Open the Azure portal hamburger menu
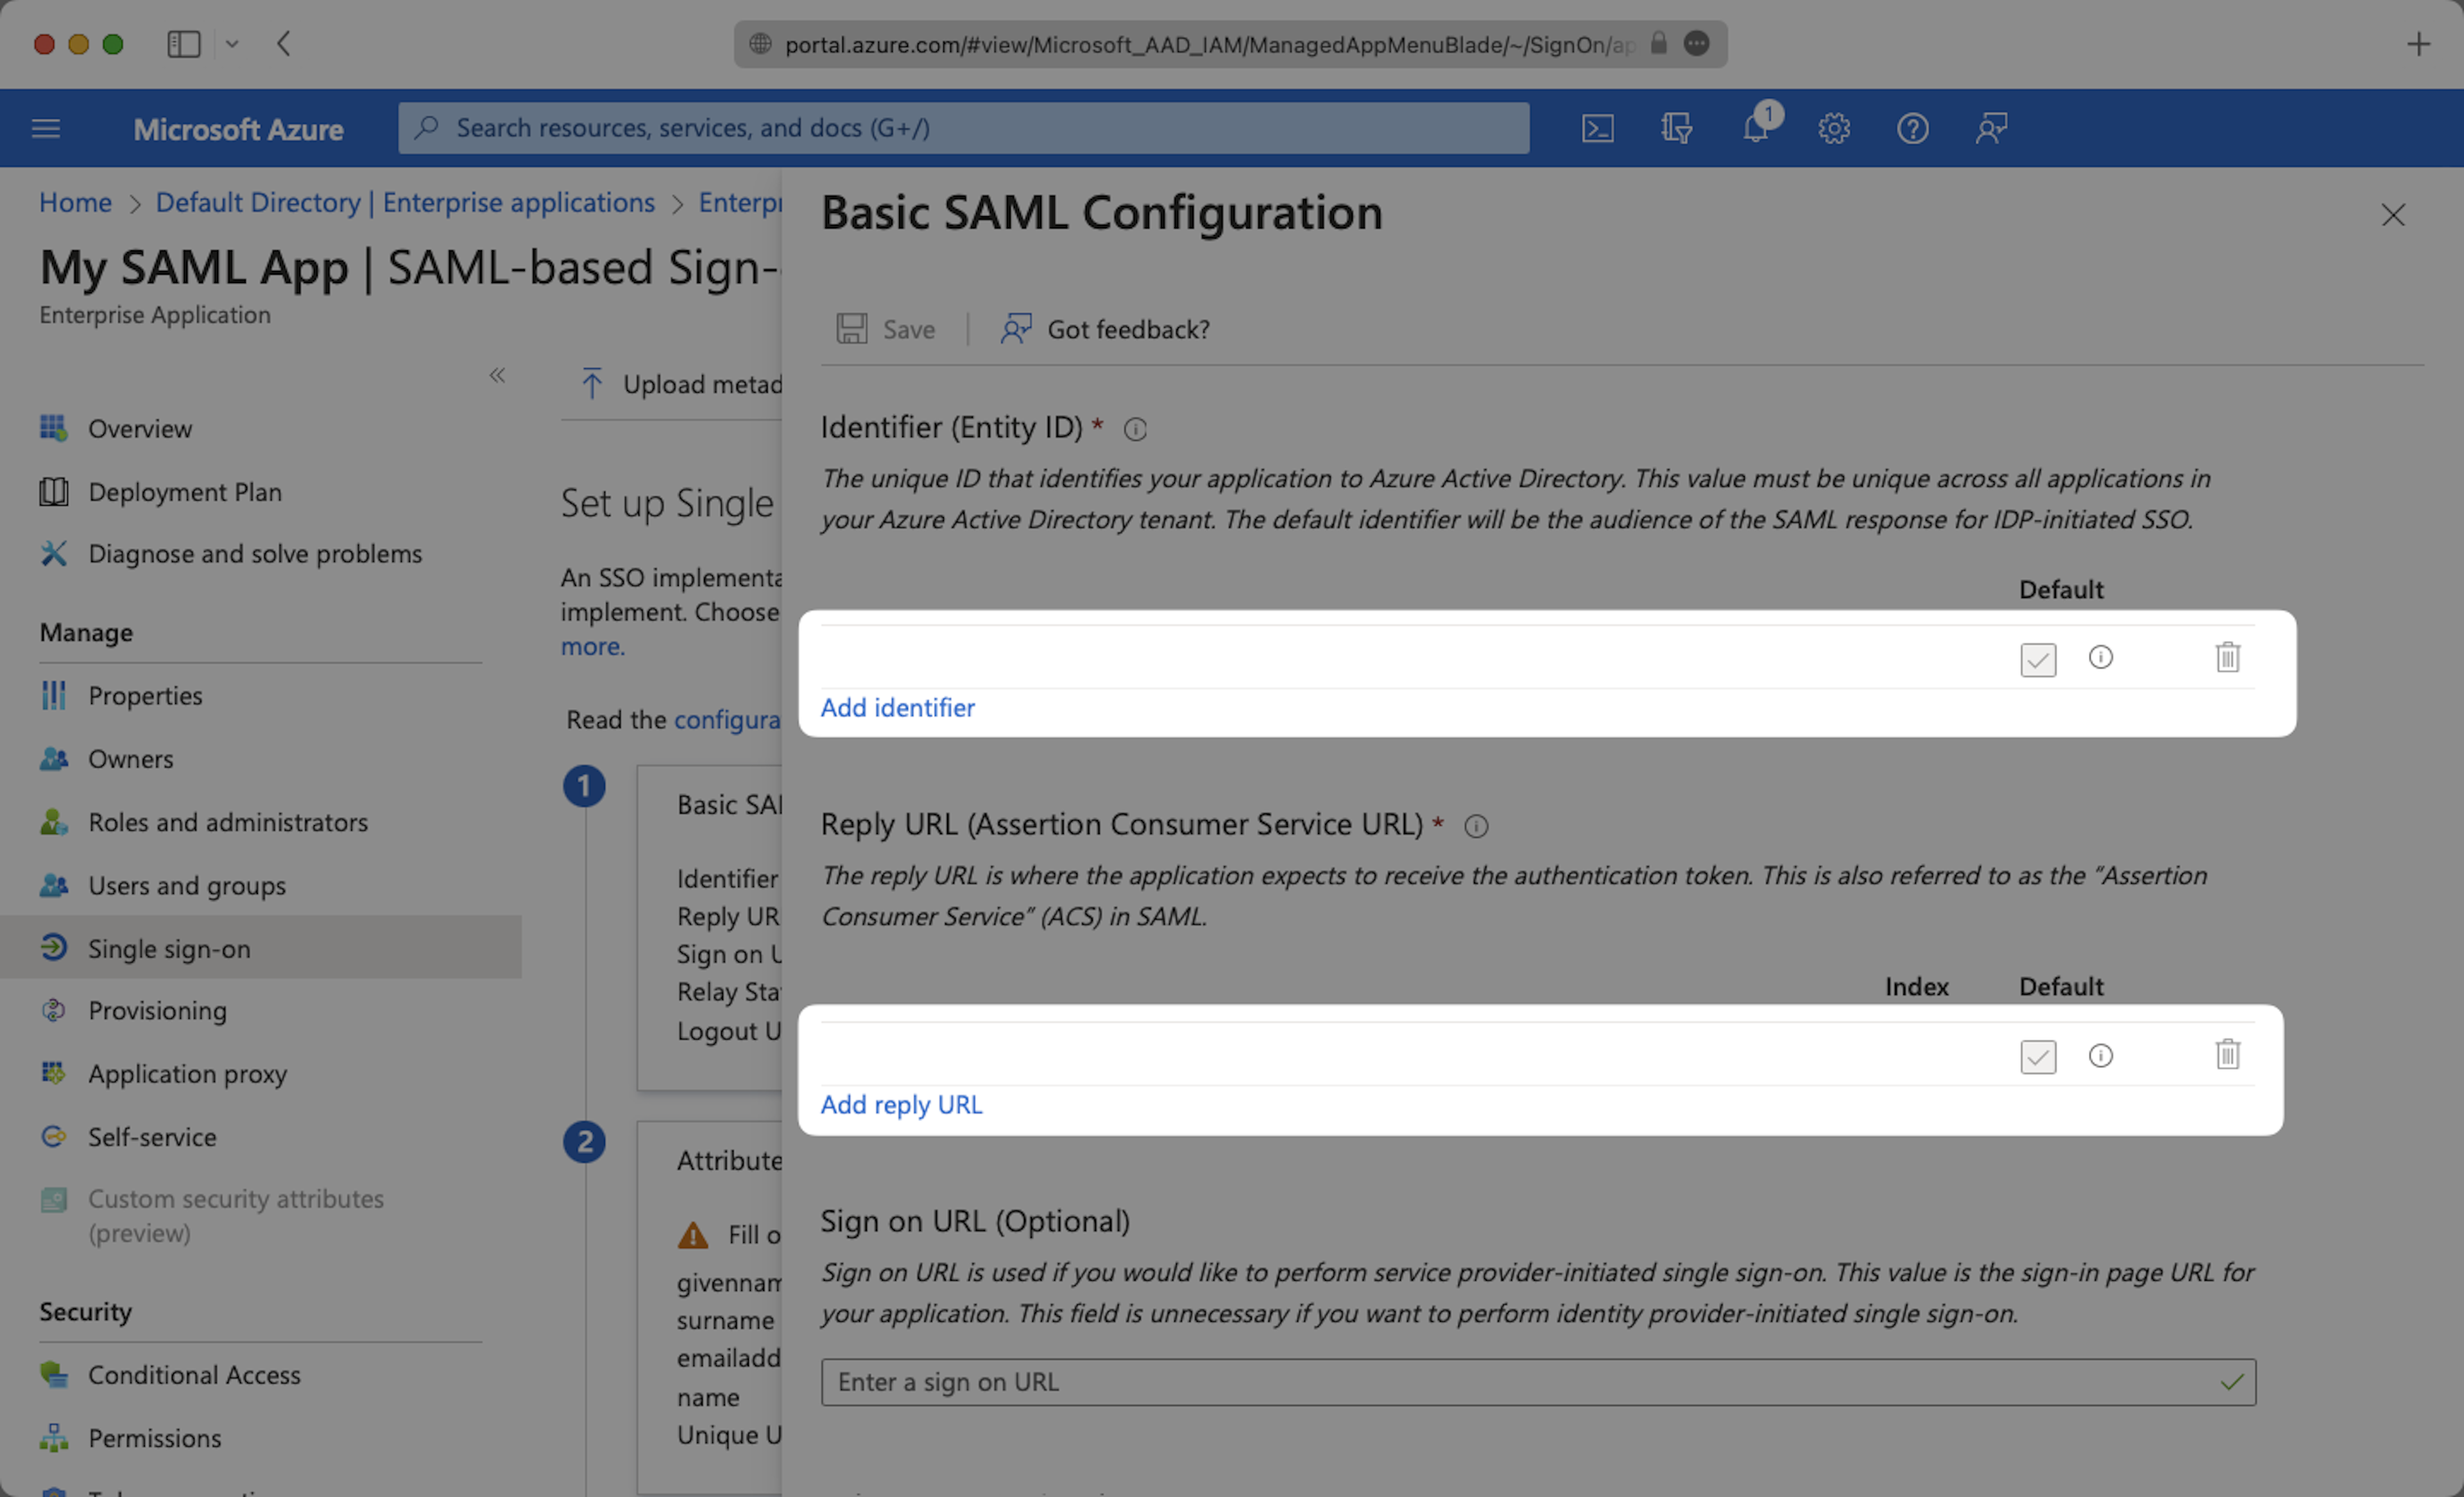The image size is (2464, 1497). [46, 128]
